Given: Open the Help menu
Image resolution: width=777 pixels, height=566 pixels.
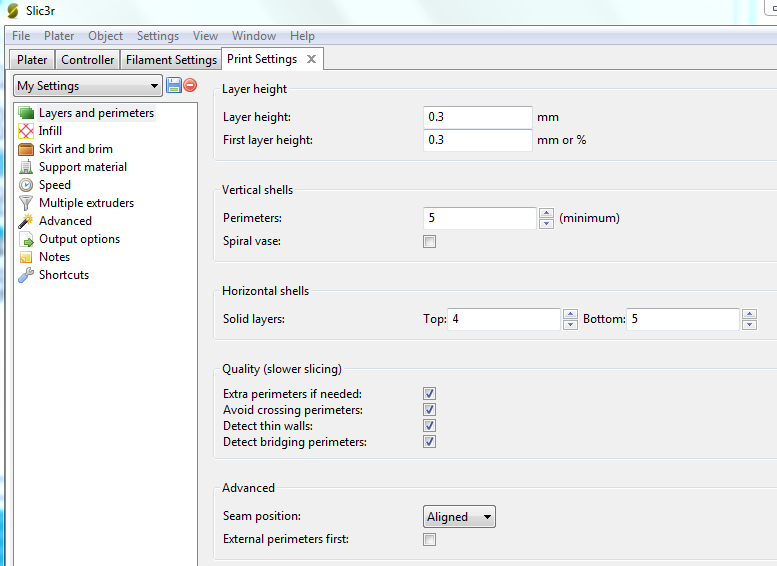Looking at the screenshot, I should pos(302,36).
